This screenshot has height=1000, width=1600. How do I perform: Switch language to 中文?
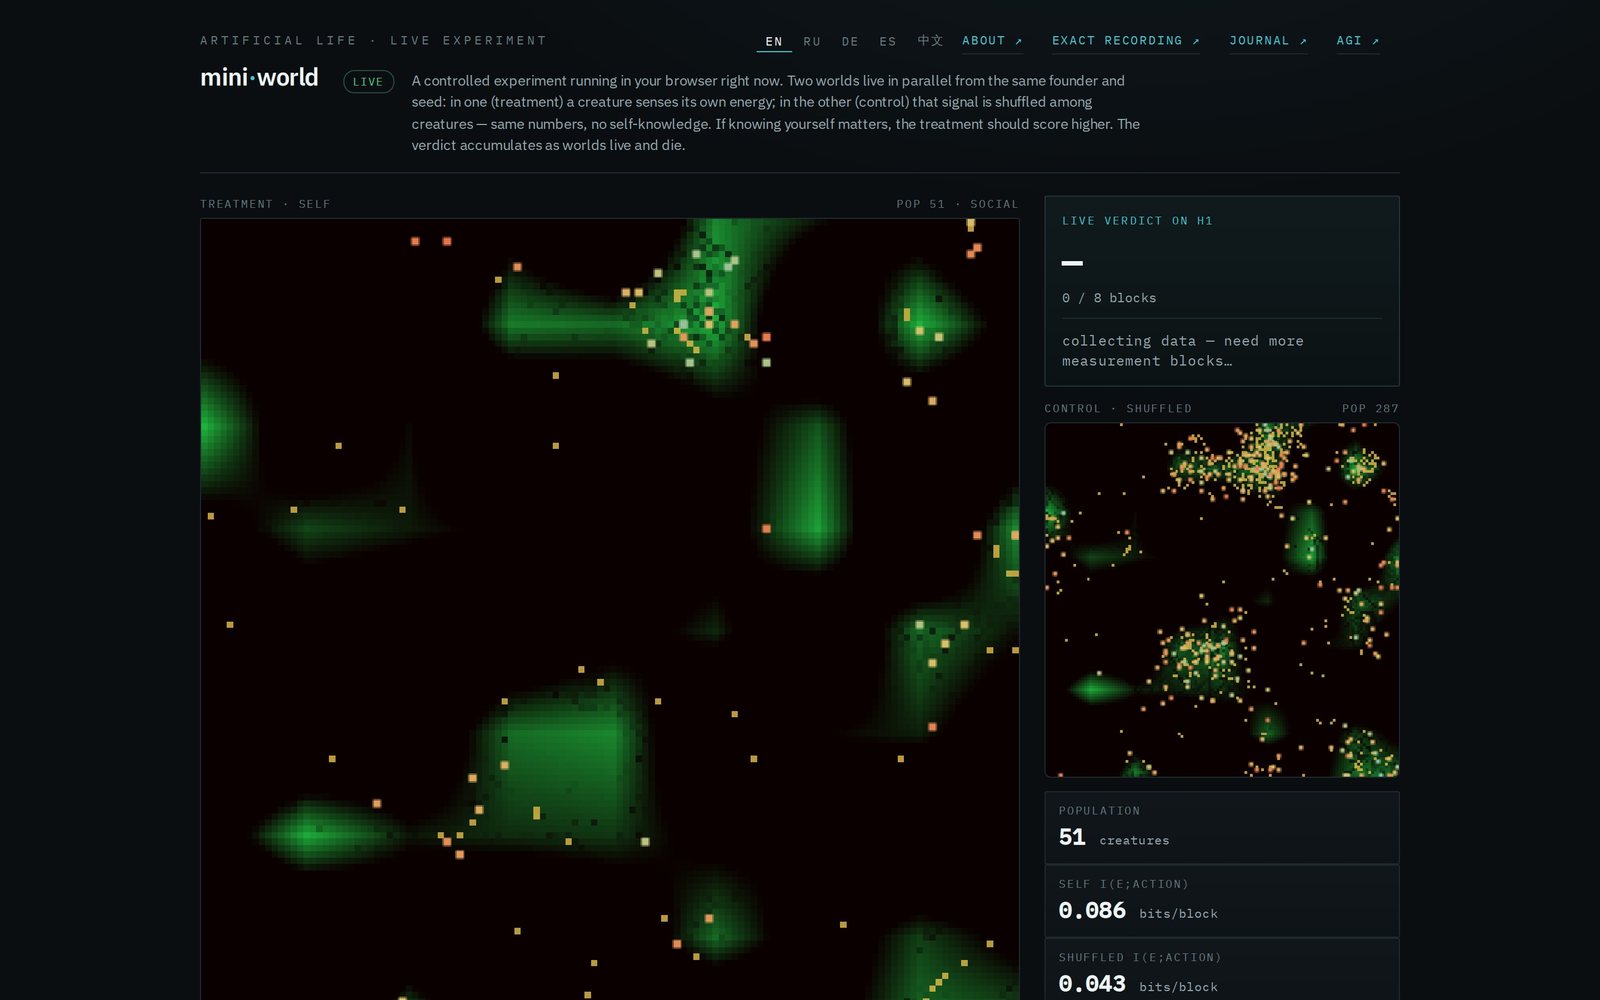tap(930, 41)
